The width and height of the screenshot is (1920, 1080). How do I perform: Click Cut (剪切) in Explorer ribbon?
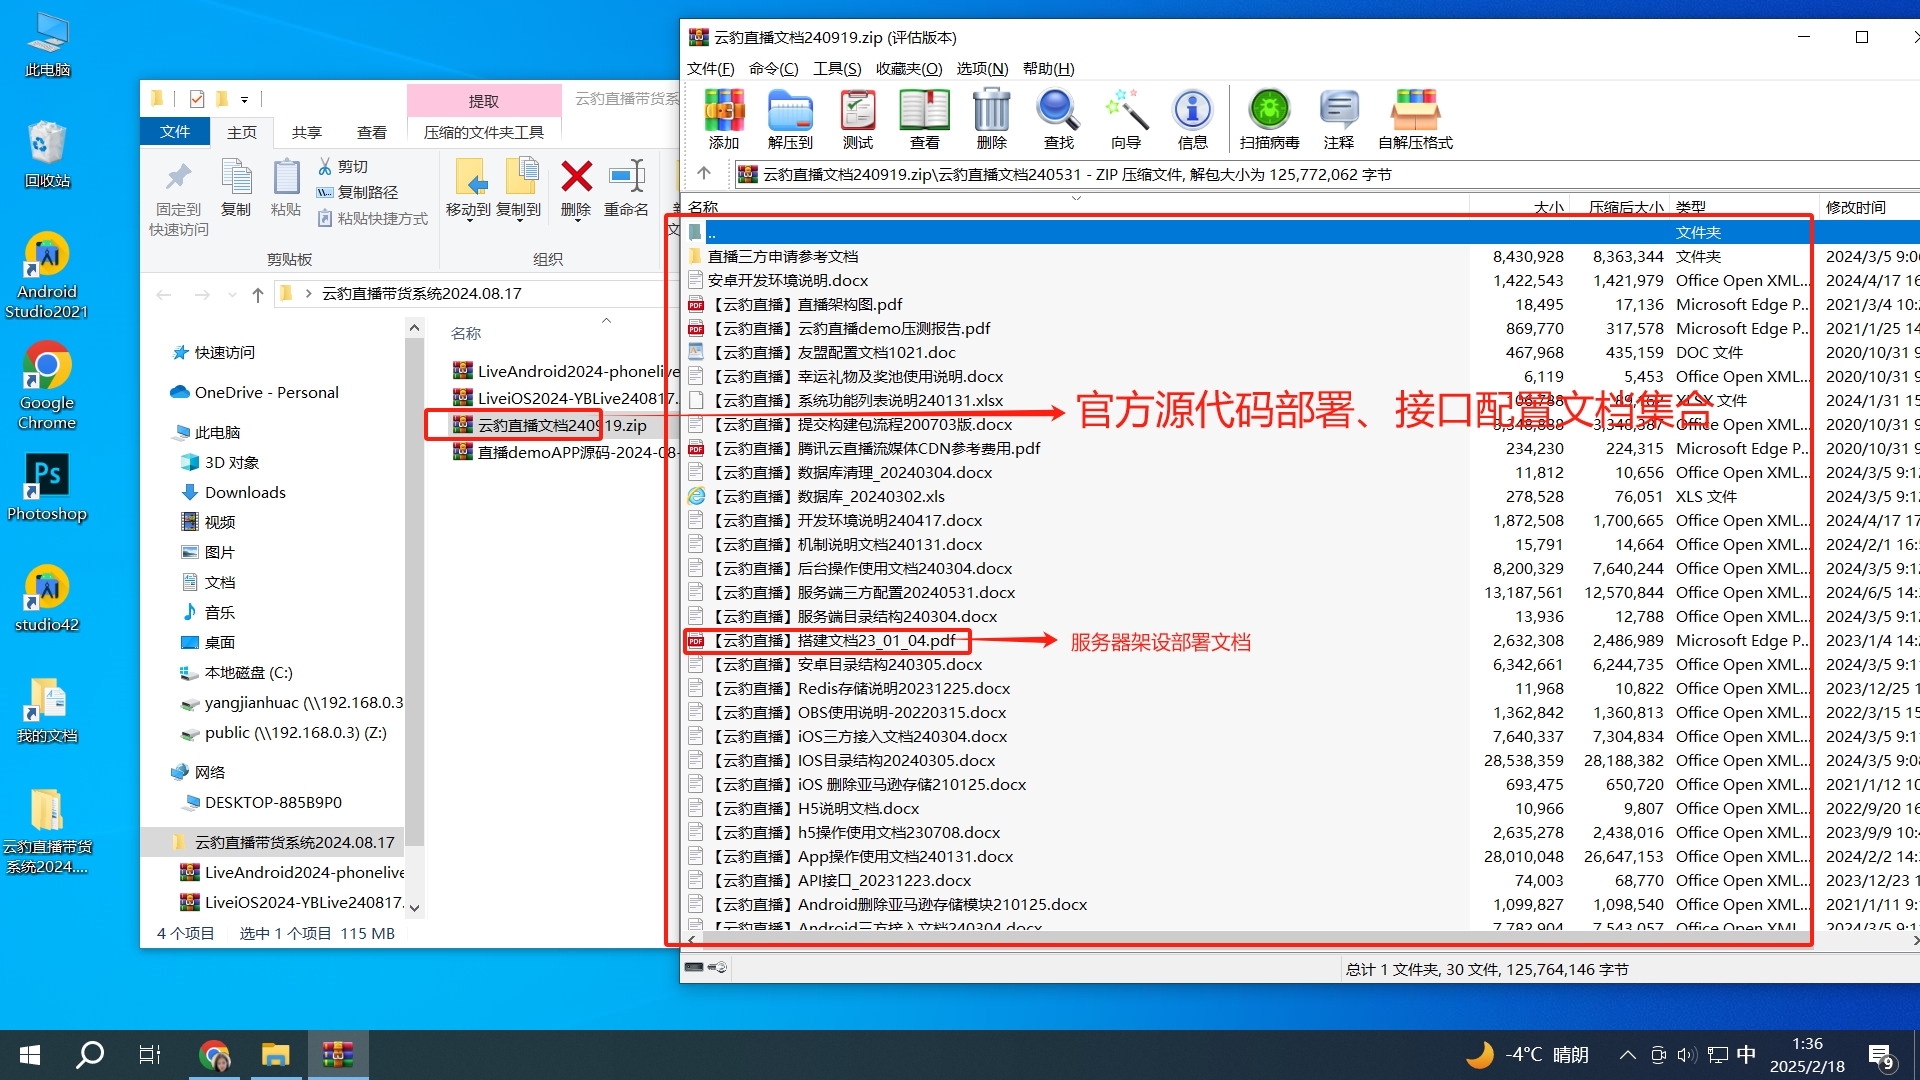tap(343, 166)
